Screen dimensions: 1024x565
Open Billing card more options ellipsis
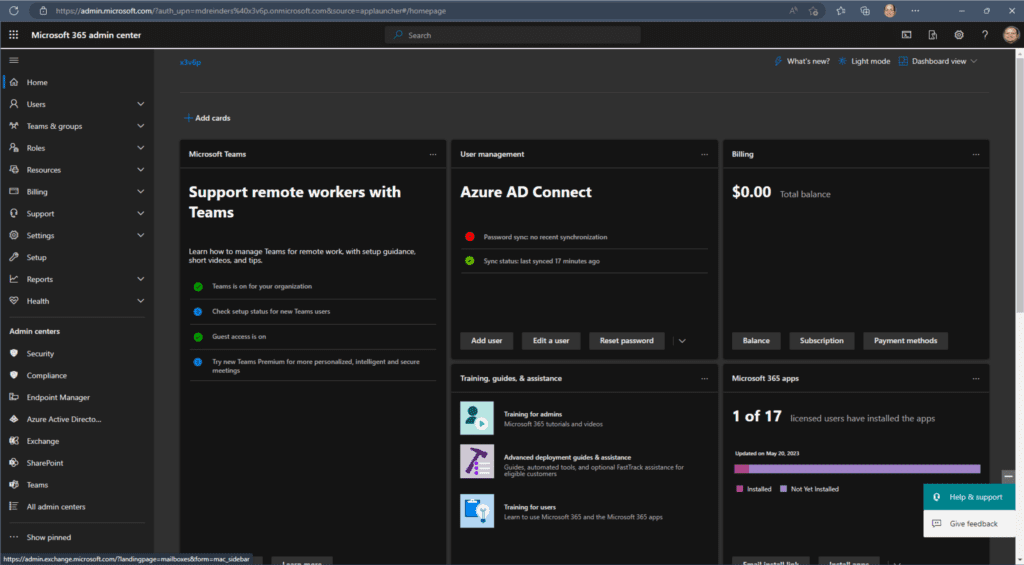pyautogui.click(x=976, y=154)
